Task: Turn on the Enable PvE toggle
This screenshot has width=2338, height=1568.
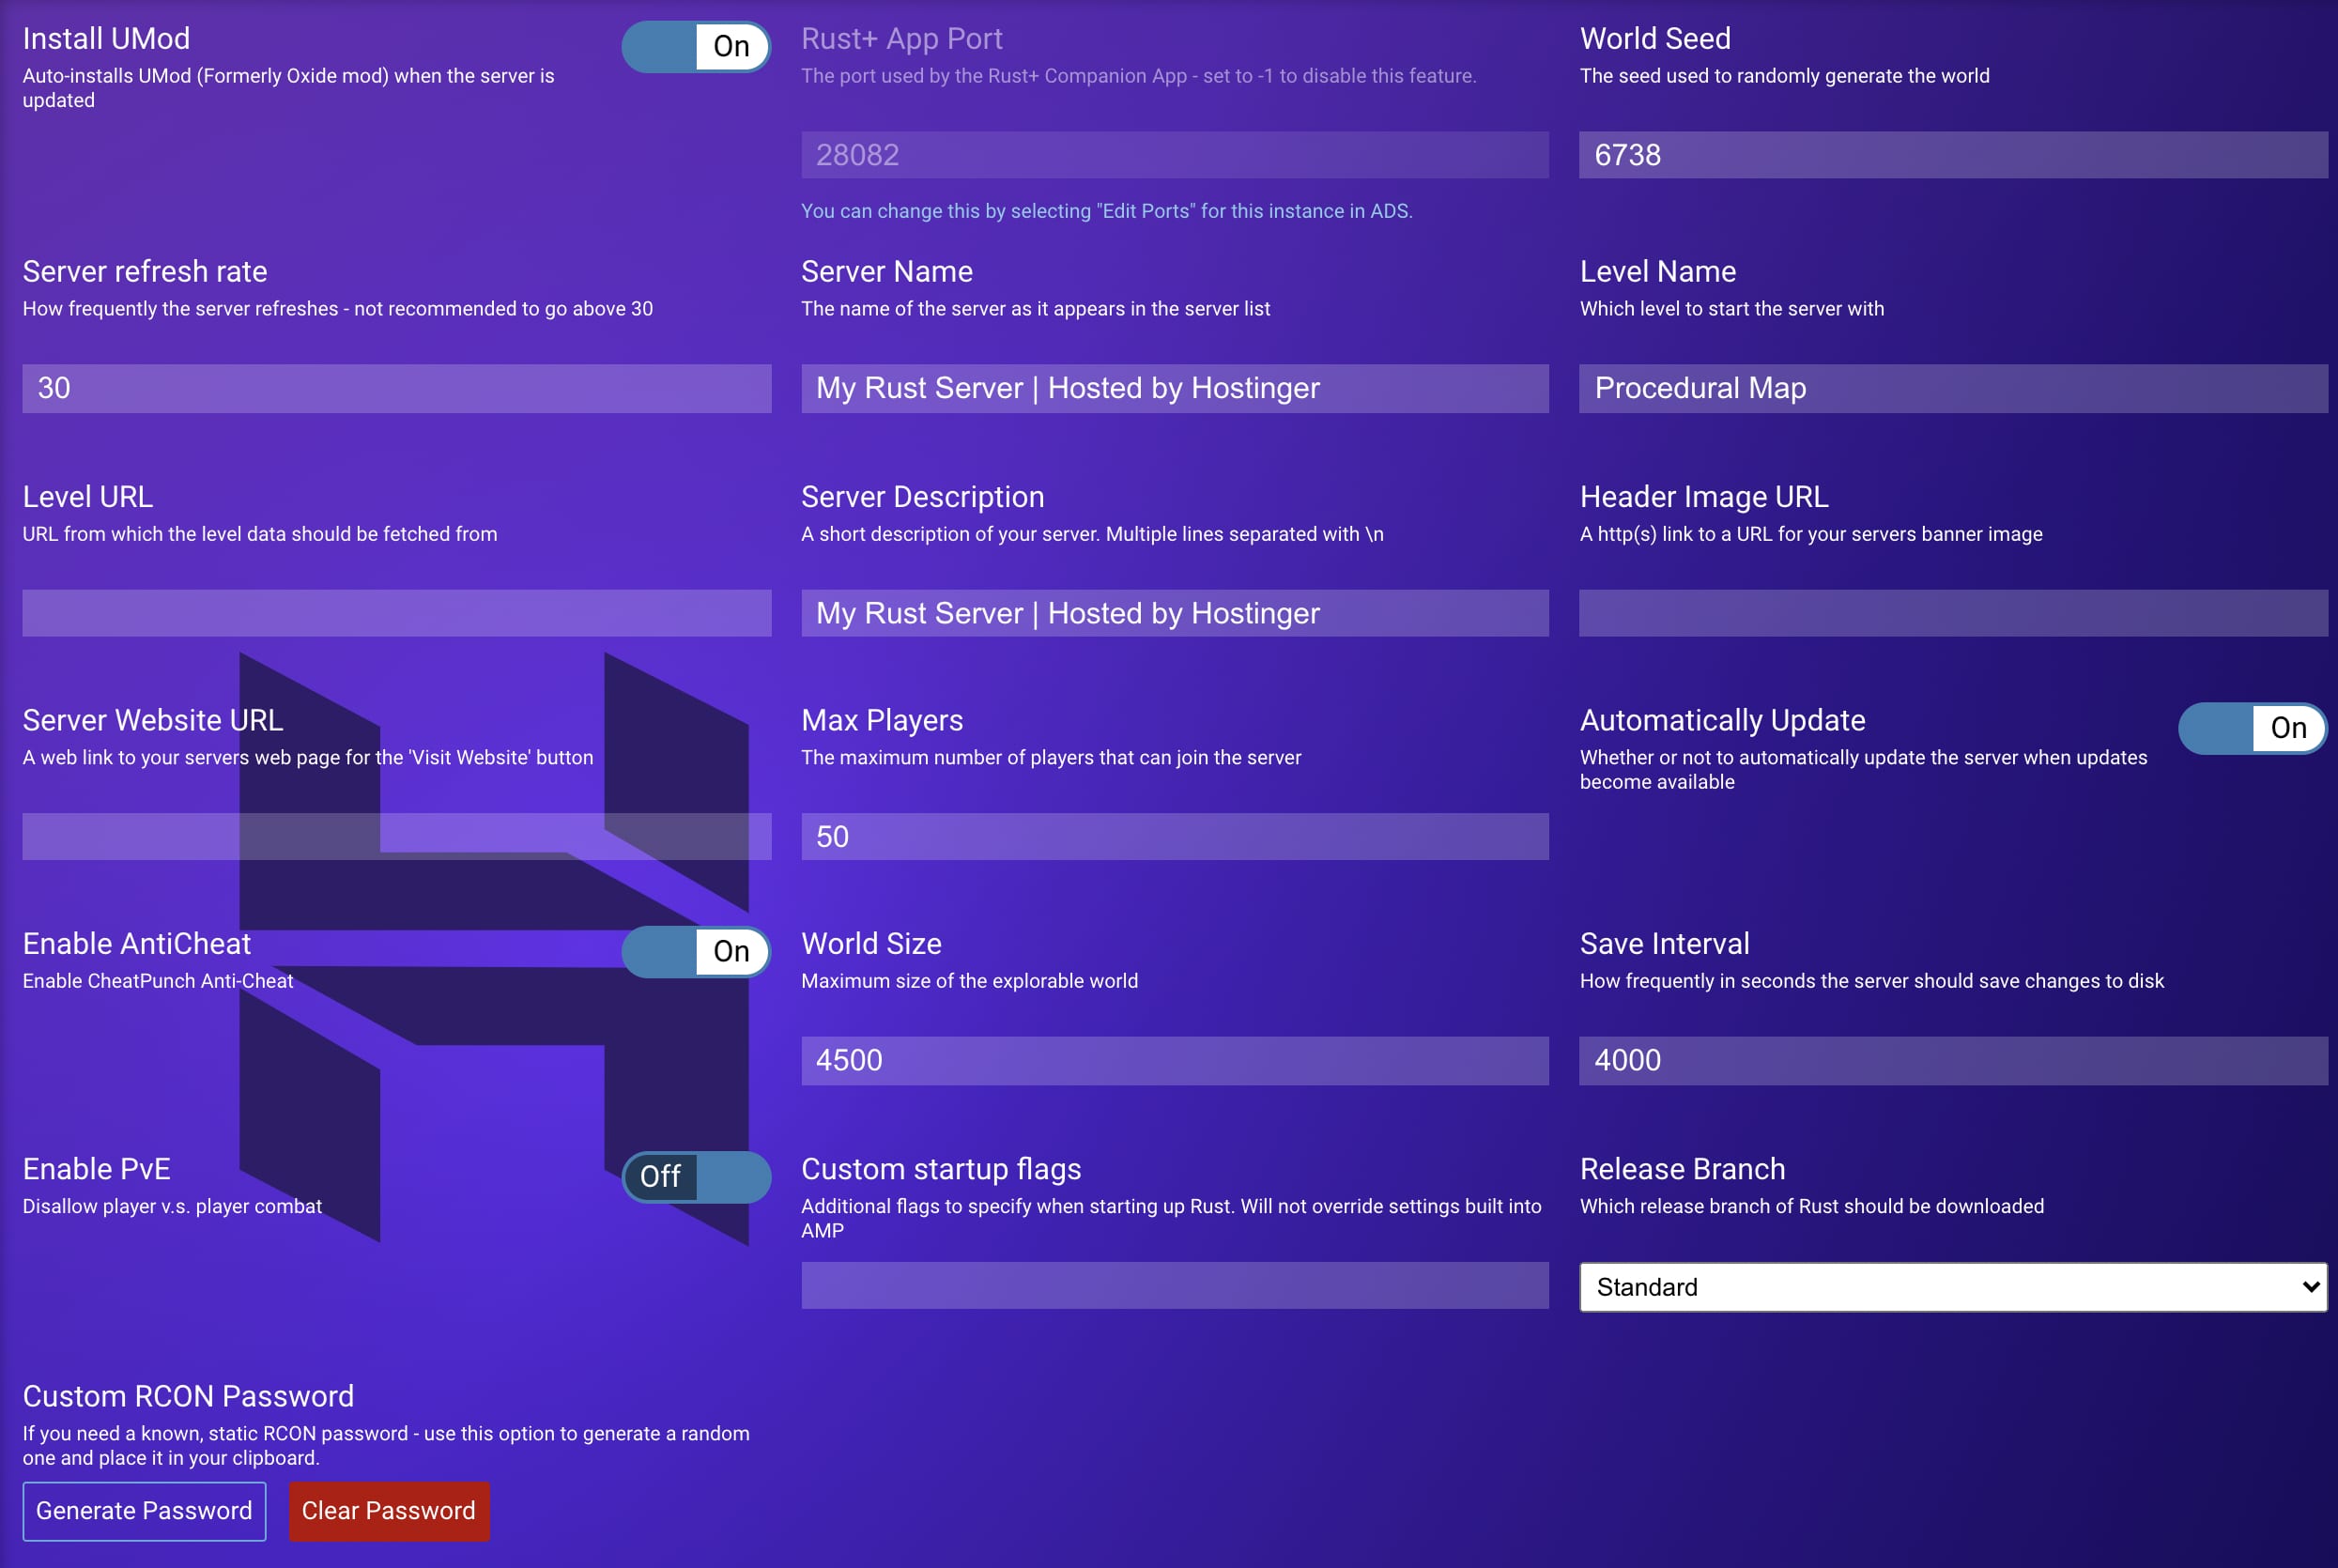Action: coord(695,1177)
